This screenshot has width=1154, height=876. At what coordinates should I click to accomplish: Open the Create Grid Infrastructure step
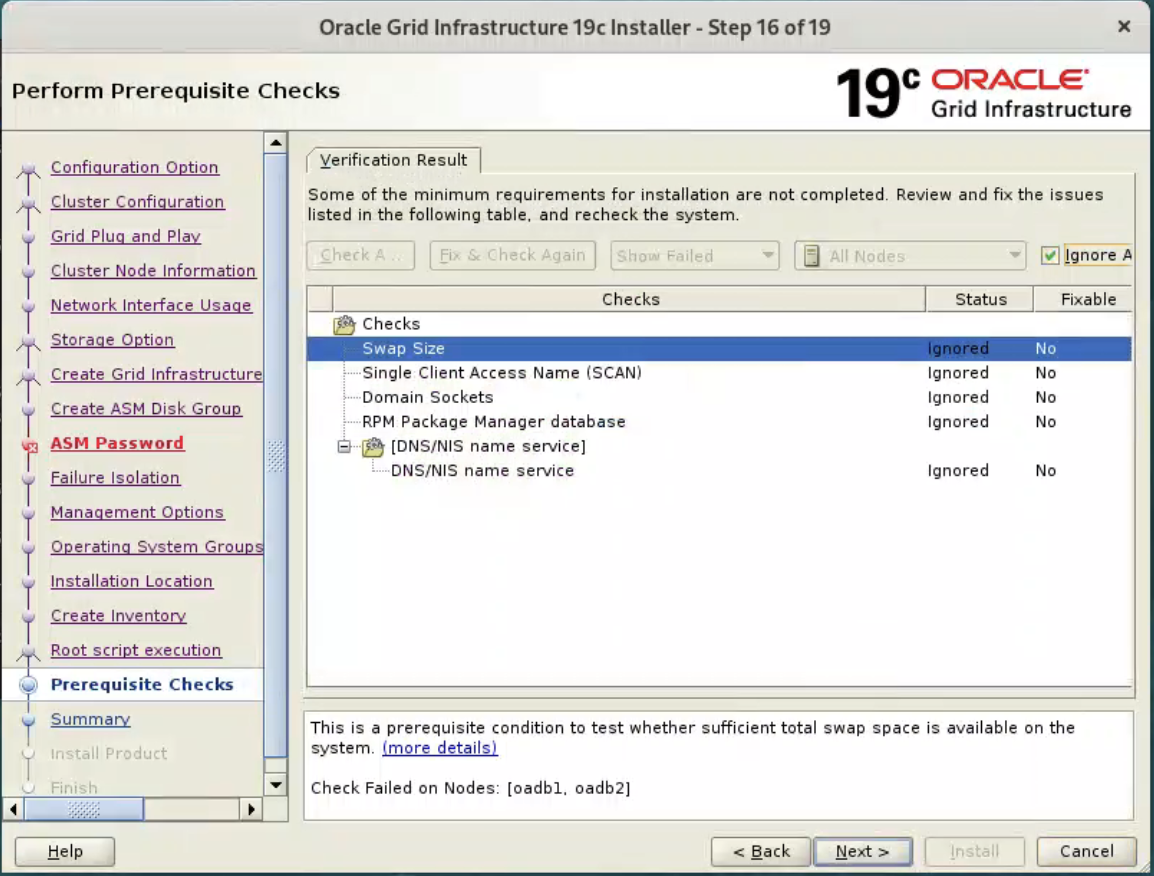click(x=156, y=375)
